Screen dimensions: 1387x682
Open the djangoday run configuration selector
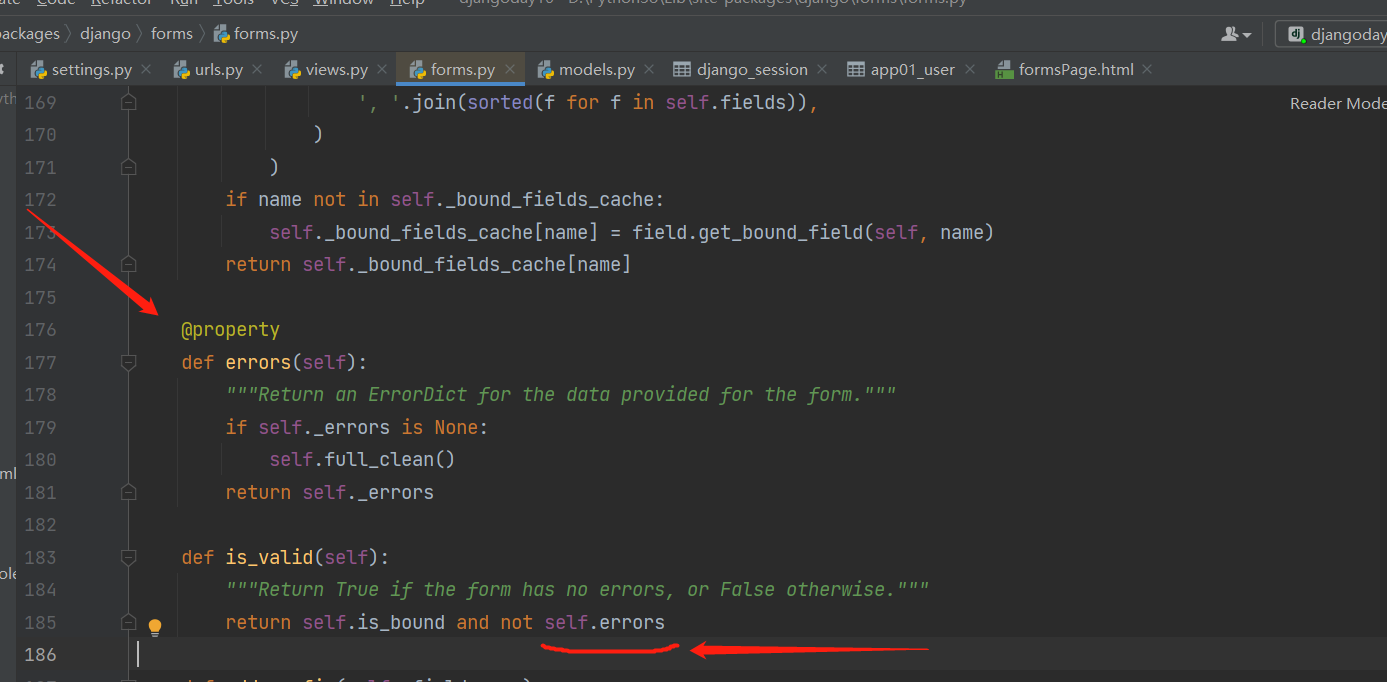pyautogui.click(x=1333, y=34)
